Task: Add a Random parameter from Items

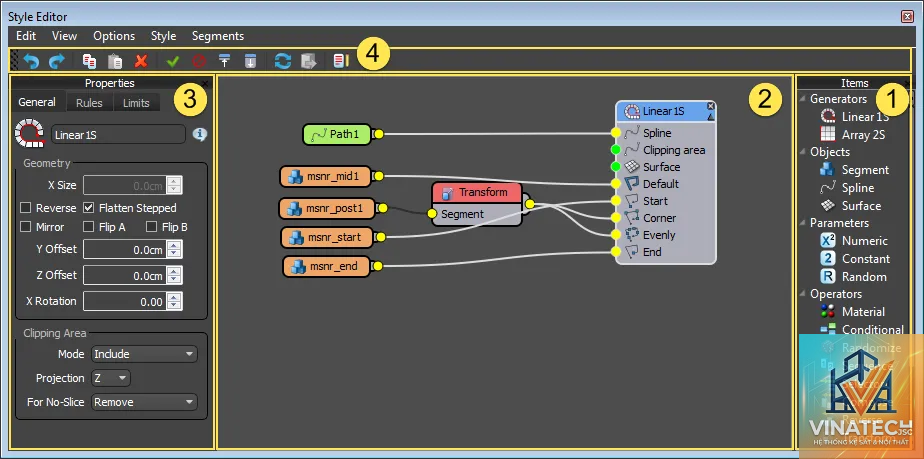Action: click(x=853, y=276)
